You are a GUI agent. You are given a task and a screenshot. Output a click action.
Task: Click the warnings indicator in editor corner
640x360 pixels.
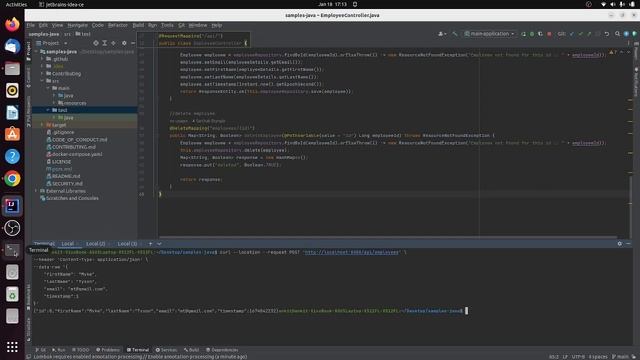click(613, 52)
